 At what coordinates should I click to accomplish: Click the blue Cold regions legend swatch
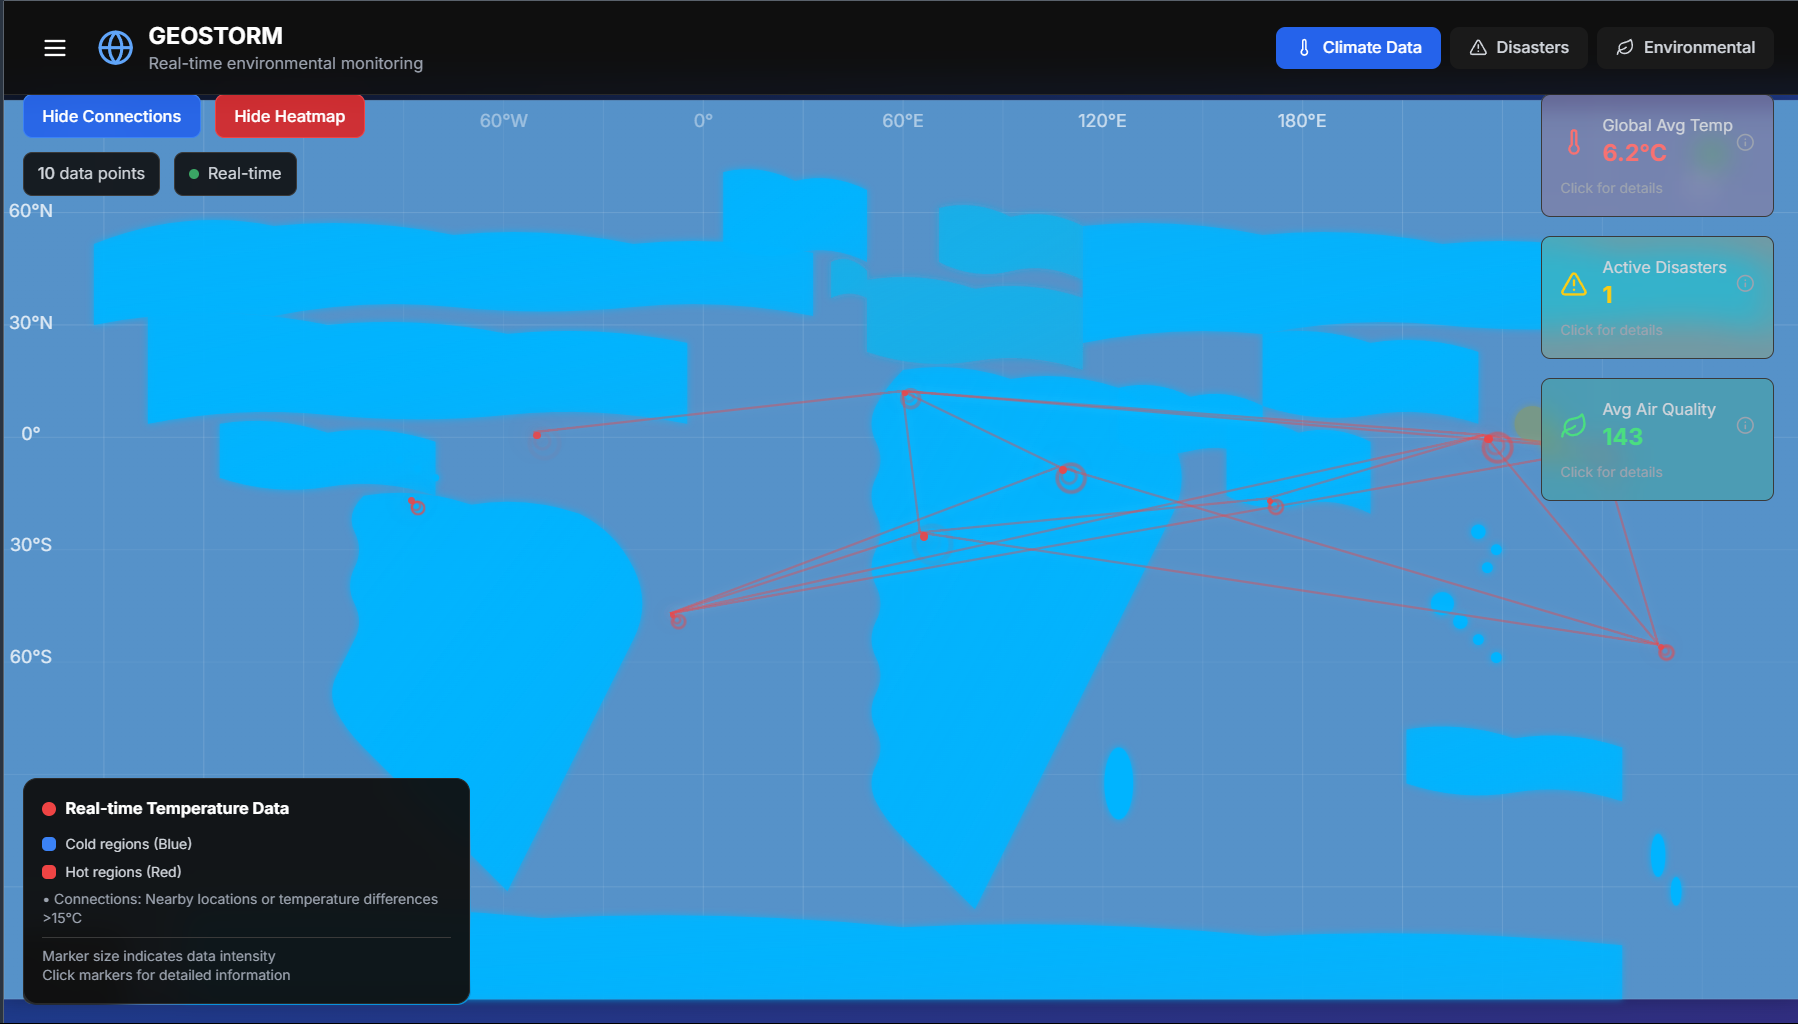point(49,844)
